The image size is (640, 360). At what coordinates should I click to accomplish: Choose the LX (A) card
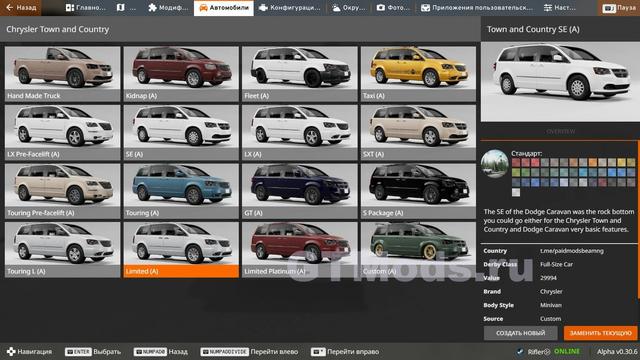(x=300, y=132)
